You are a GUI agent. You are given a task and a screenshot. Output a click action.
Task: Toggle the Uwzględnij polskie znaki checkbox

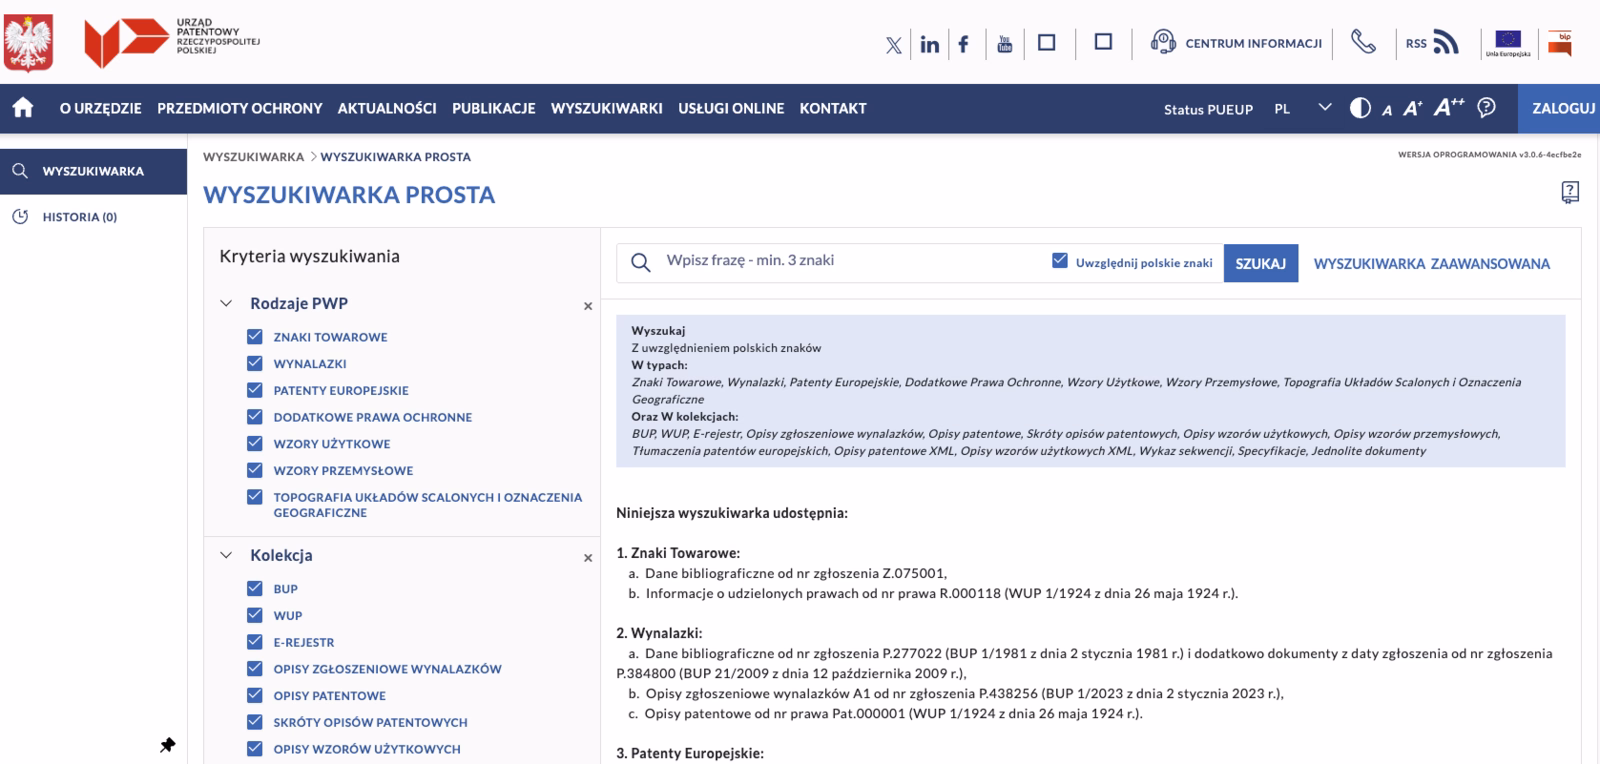coord(1060,261)
